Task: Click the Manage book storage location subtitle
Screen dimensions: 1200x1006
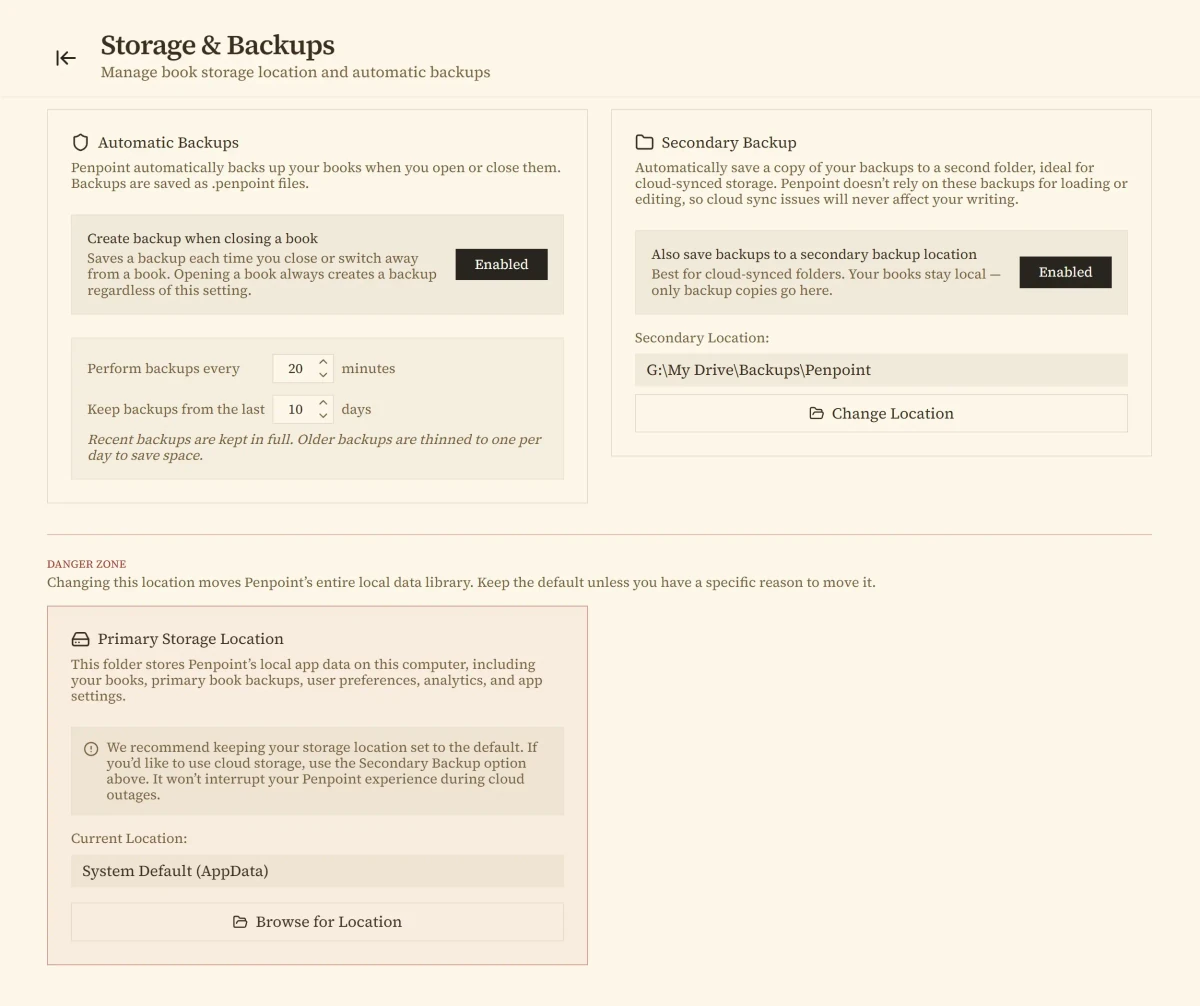Action: coord(296,72)
